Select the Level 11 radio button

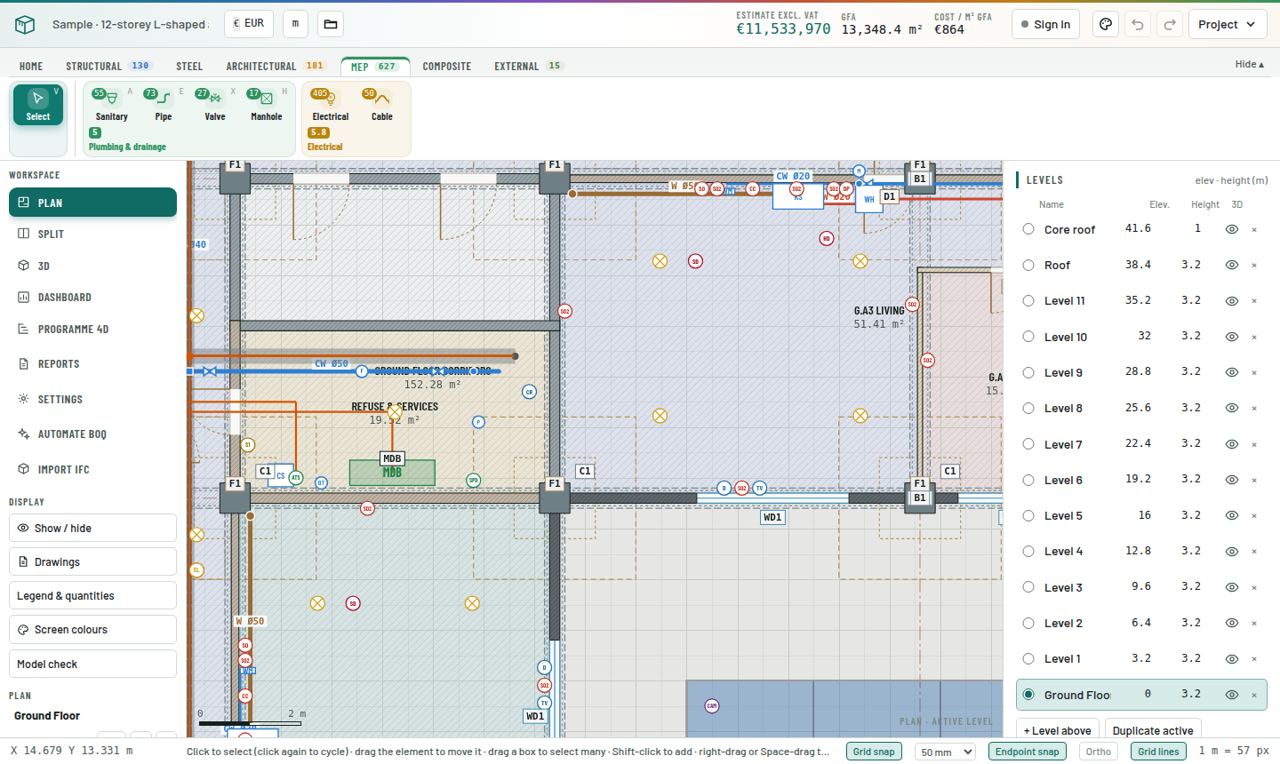click(1028, 301)
